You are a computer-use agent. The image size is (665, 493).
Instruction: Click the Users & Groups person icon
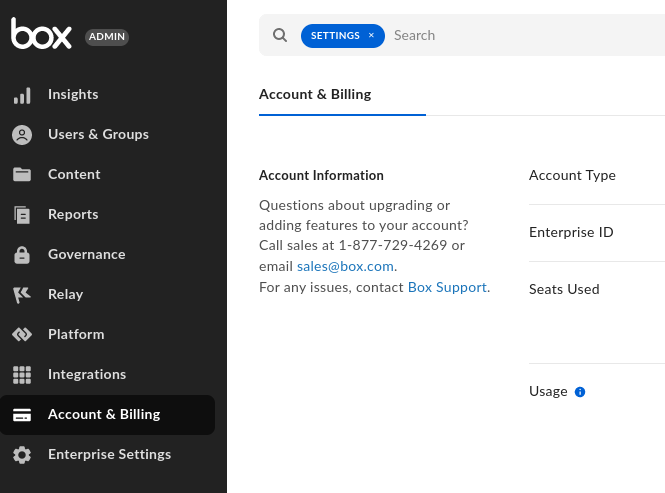22,135
